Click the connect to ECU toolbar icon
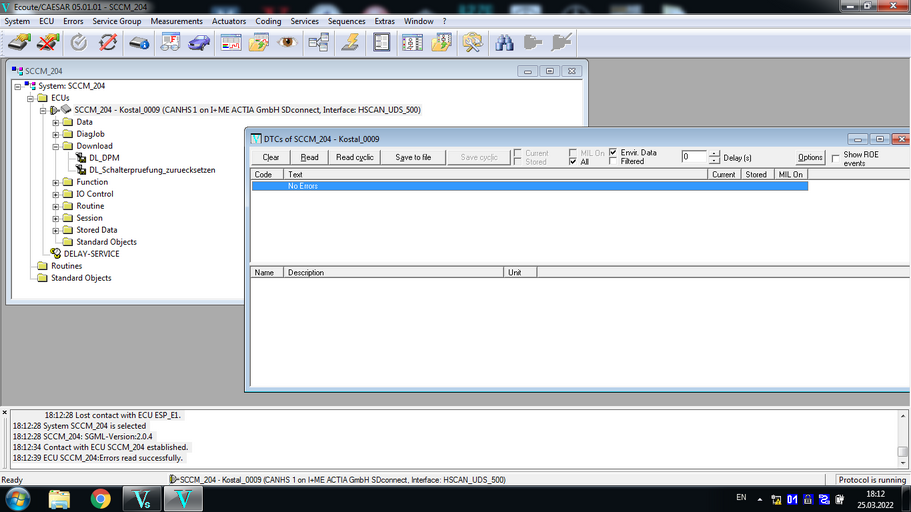The width and height of the screenshot is (911, 512). point(19,42)
